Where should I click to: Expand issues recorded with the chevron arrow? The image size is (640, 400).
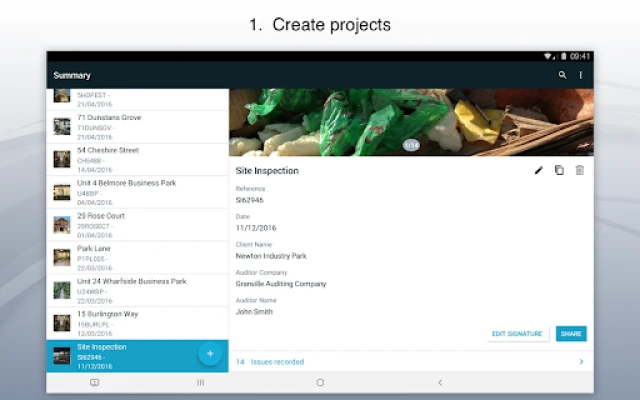coord(581,362)
